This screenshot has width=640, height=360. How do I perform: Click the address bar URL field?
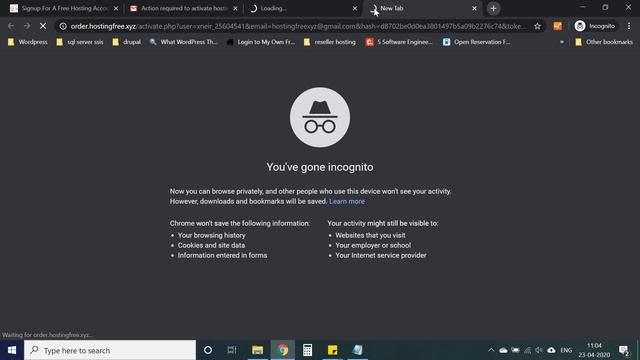pos(298,26)
